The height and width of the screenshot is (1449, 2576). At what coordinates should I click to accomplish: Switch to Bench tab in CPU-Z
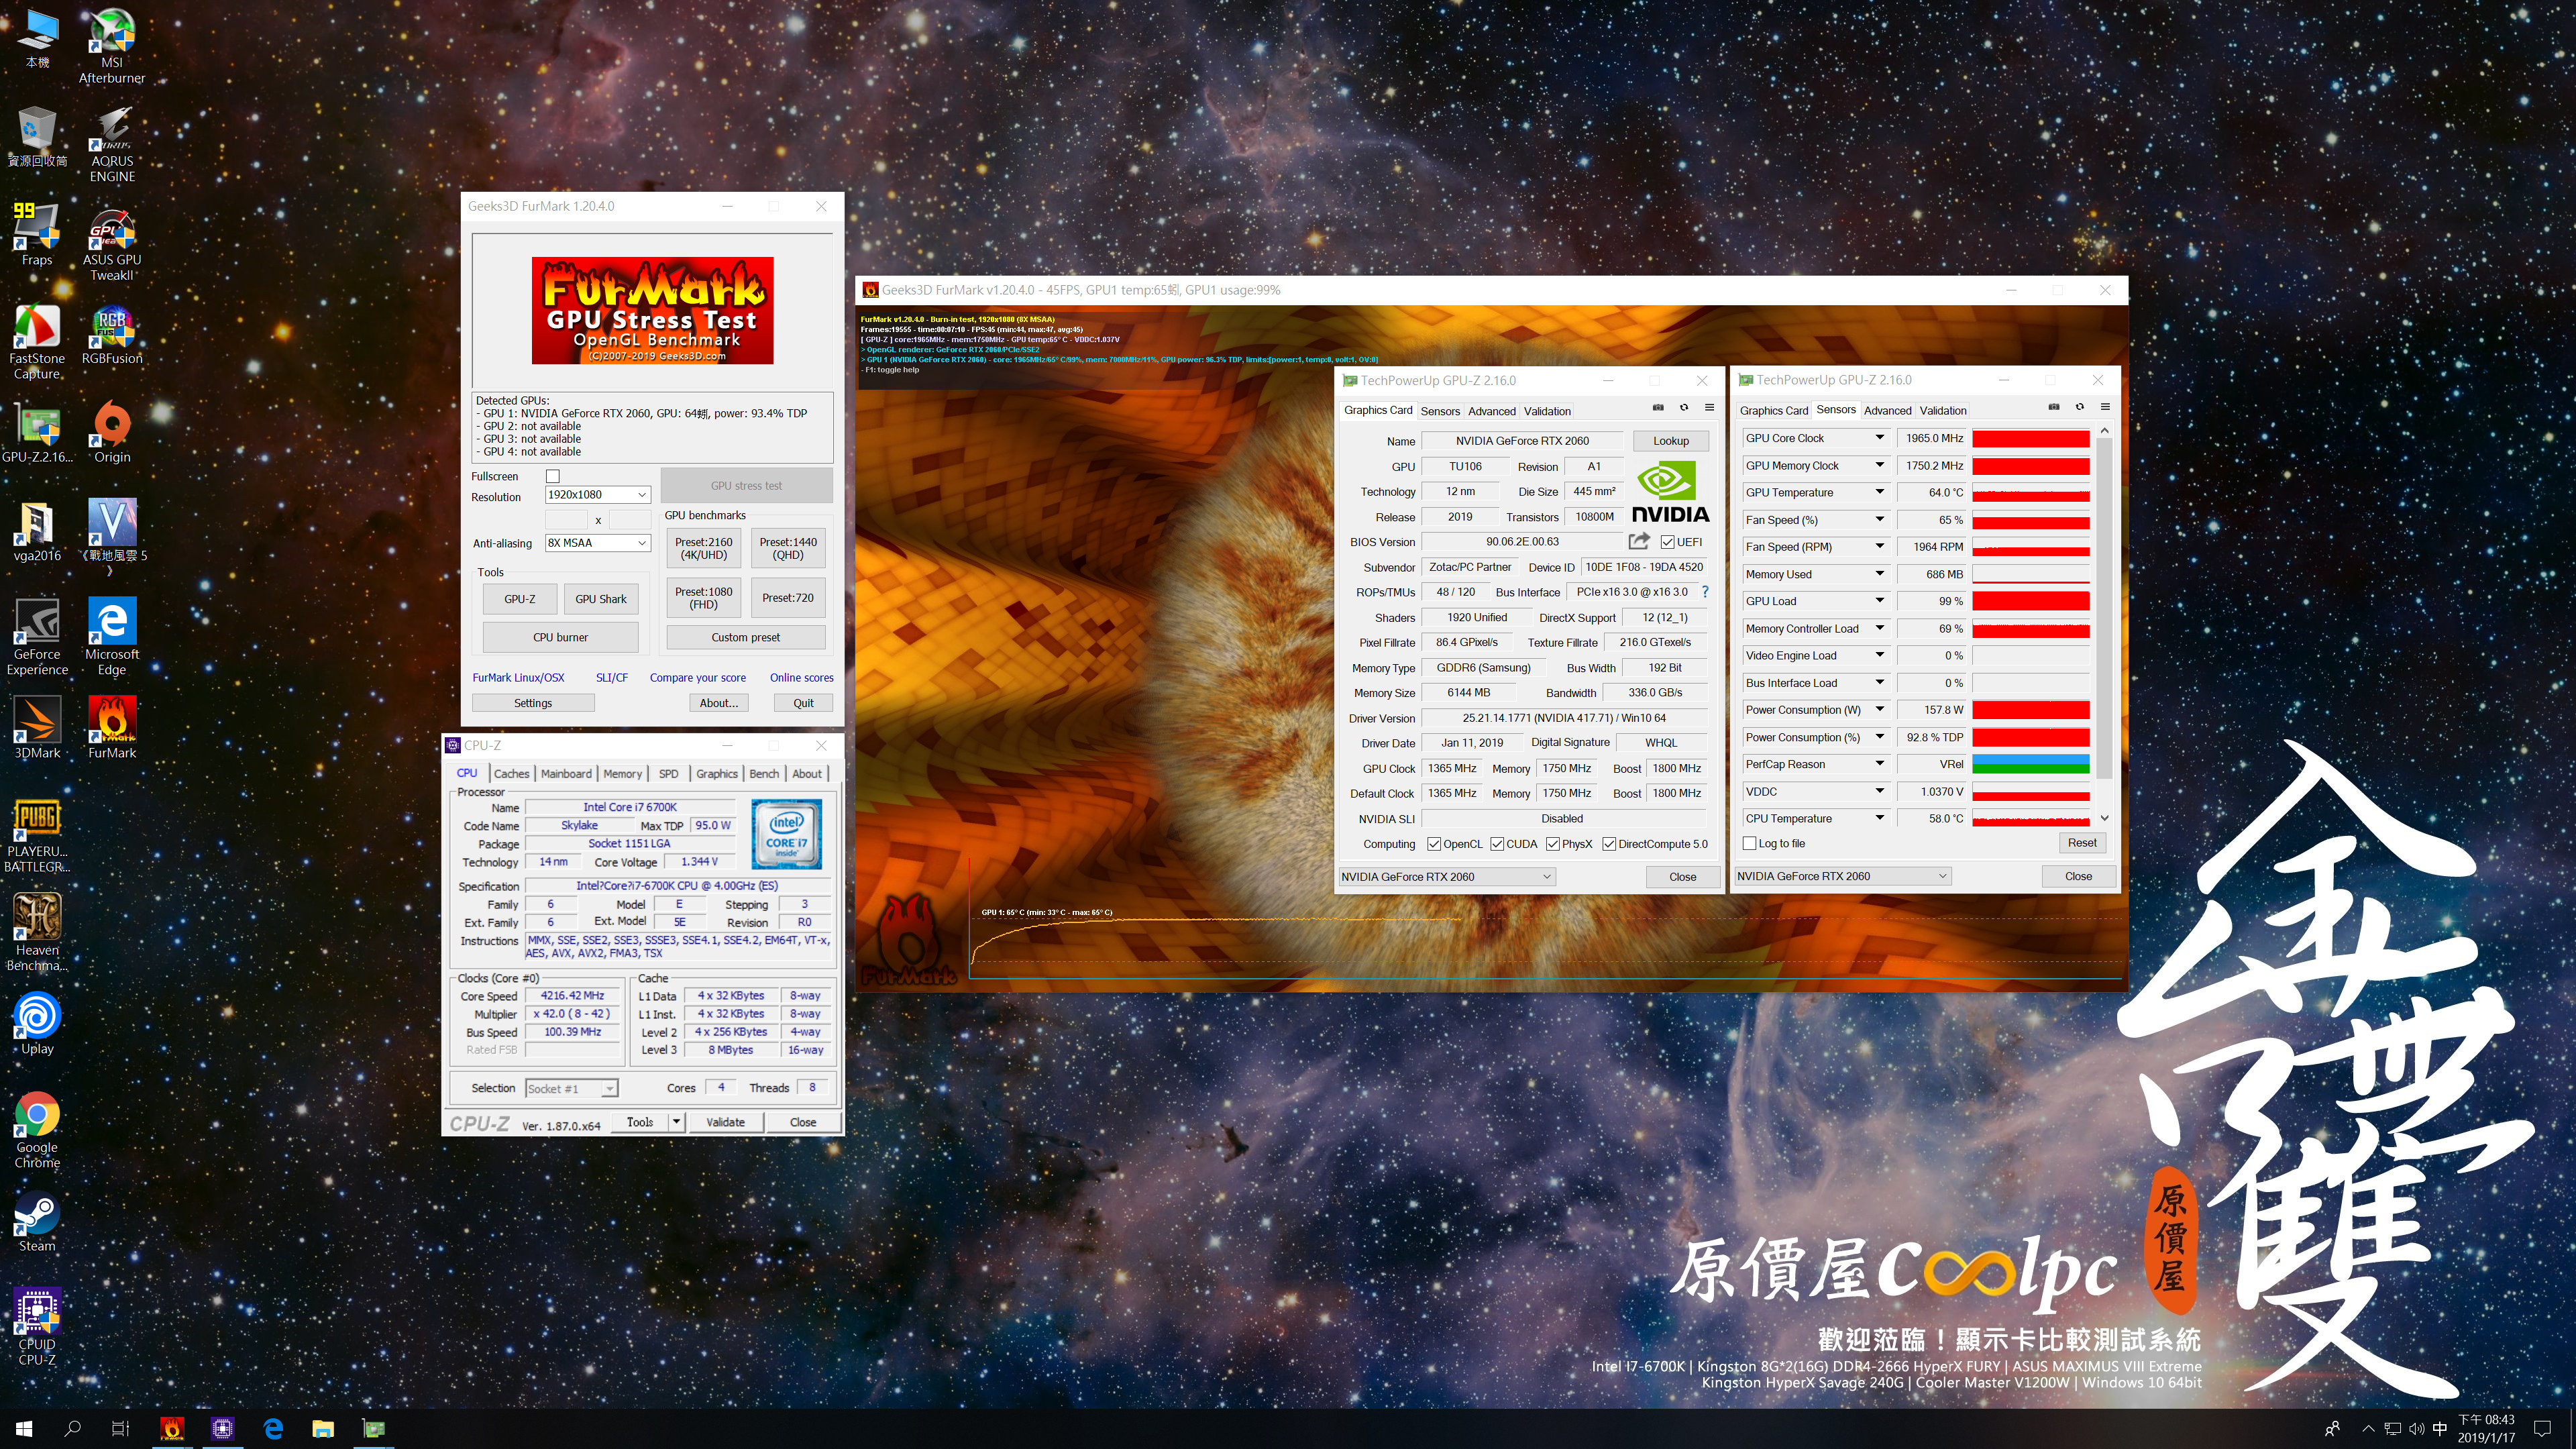click(764, 773)
